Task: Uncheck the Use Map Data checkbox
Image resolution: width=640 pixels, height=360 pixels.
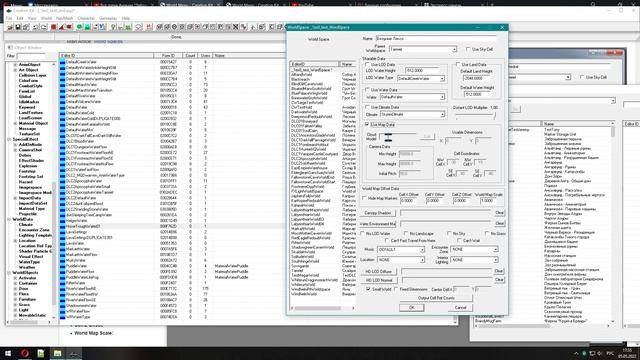Action: click(x=367, y=124)
